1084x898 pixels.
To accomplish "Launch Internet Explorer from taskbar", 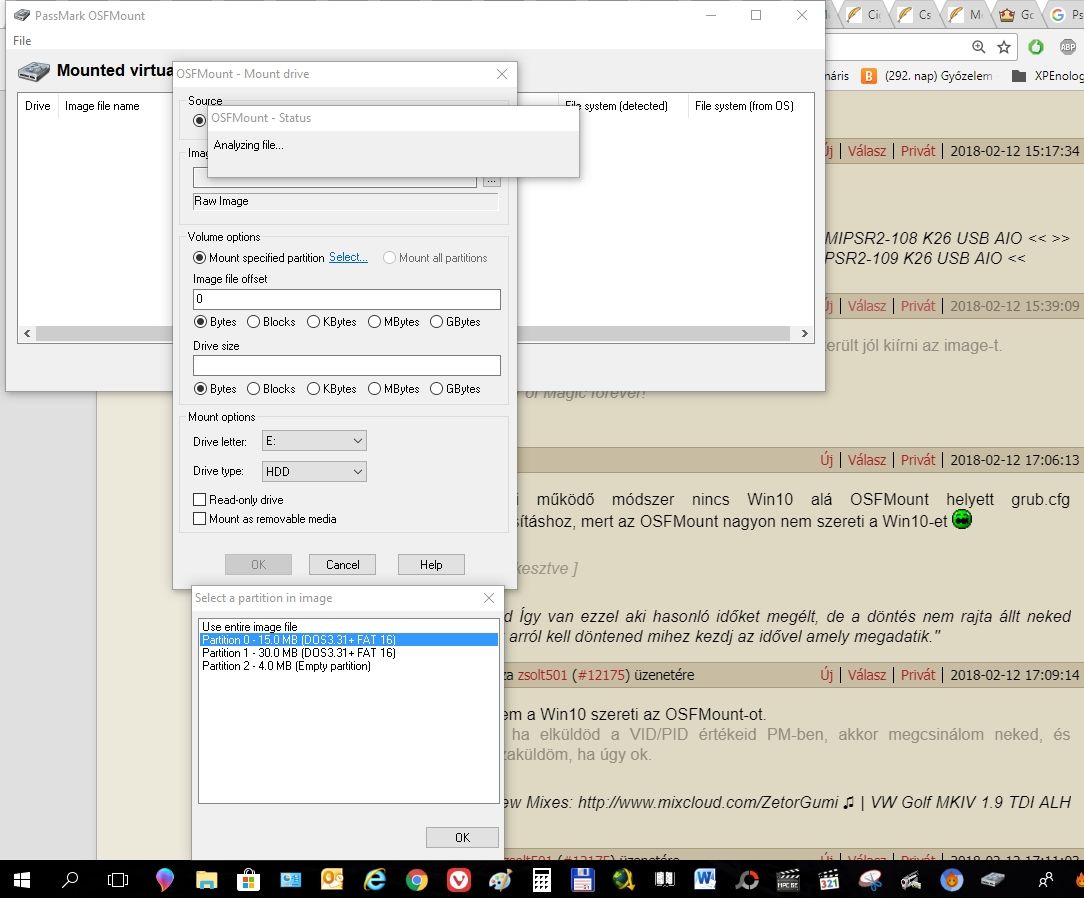I will [x=375, y=879].
